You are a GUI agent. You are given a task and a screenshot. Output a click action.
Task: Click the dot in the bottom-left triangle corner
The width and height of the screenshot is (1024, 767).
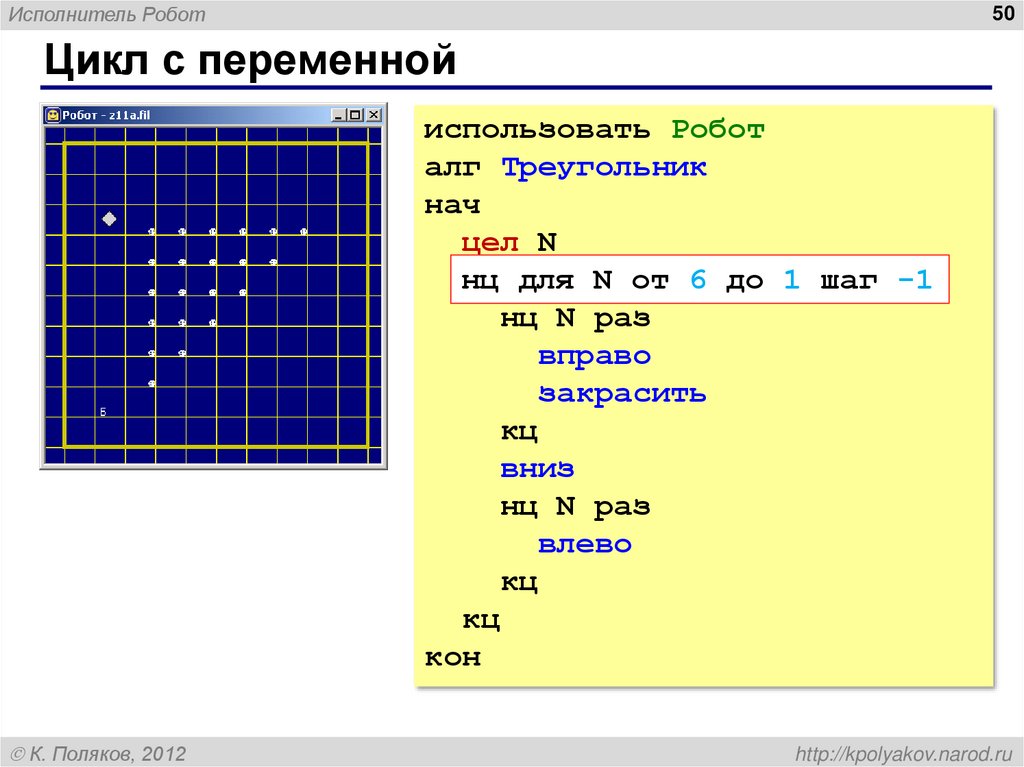point(150,383)
